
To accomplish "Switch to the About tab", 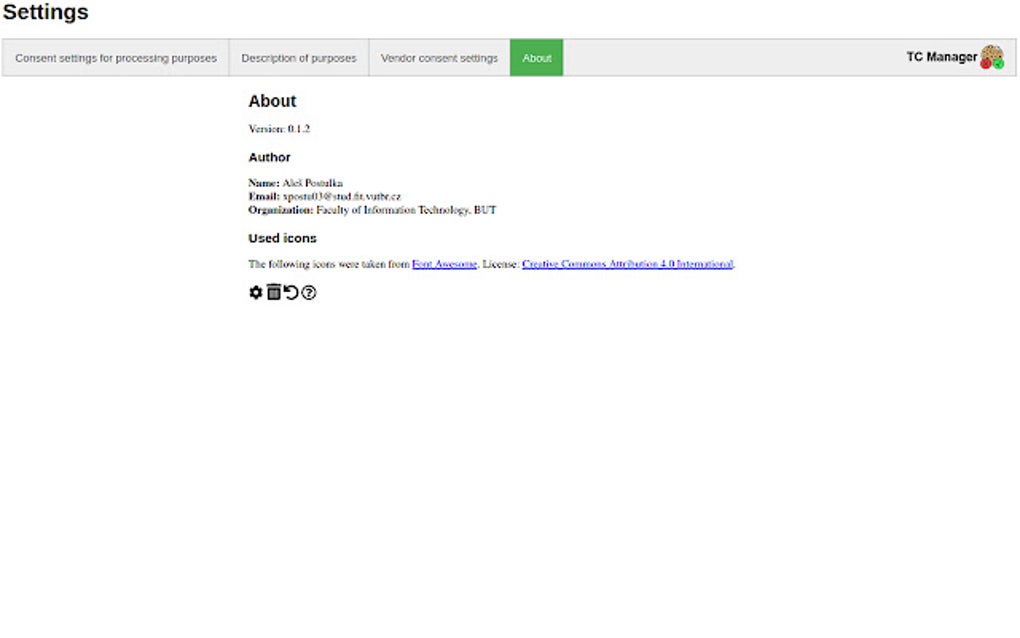I will 536,58.
